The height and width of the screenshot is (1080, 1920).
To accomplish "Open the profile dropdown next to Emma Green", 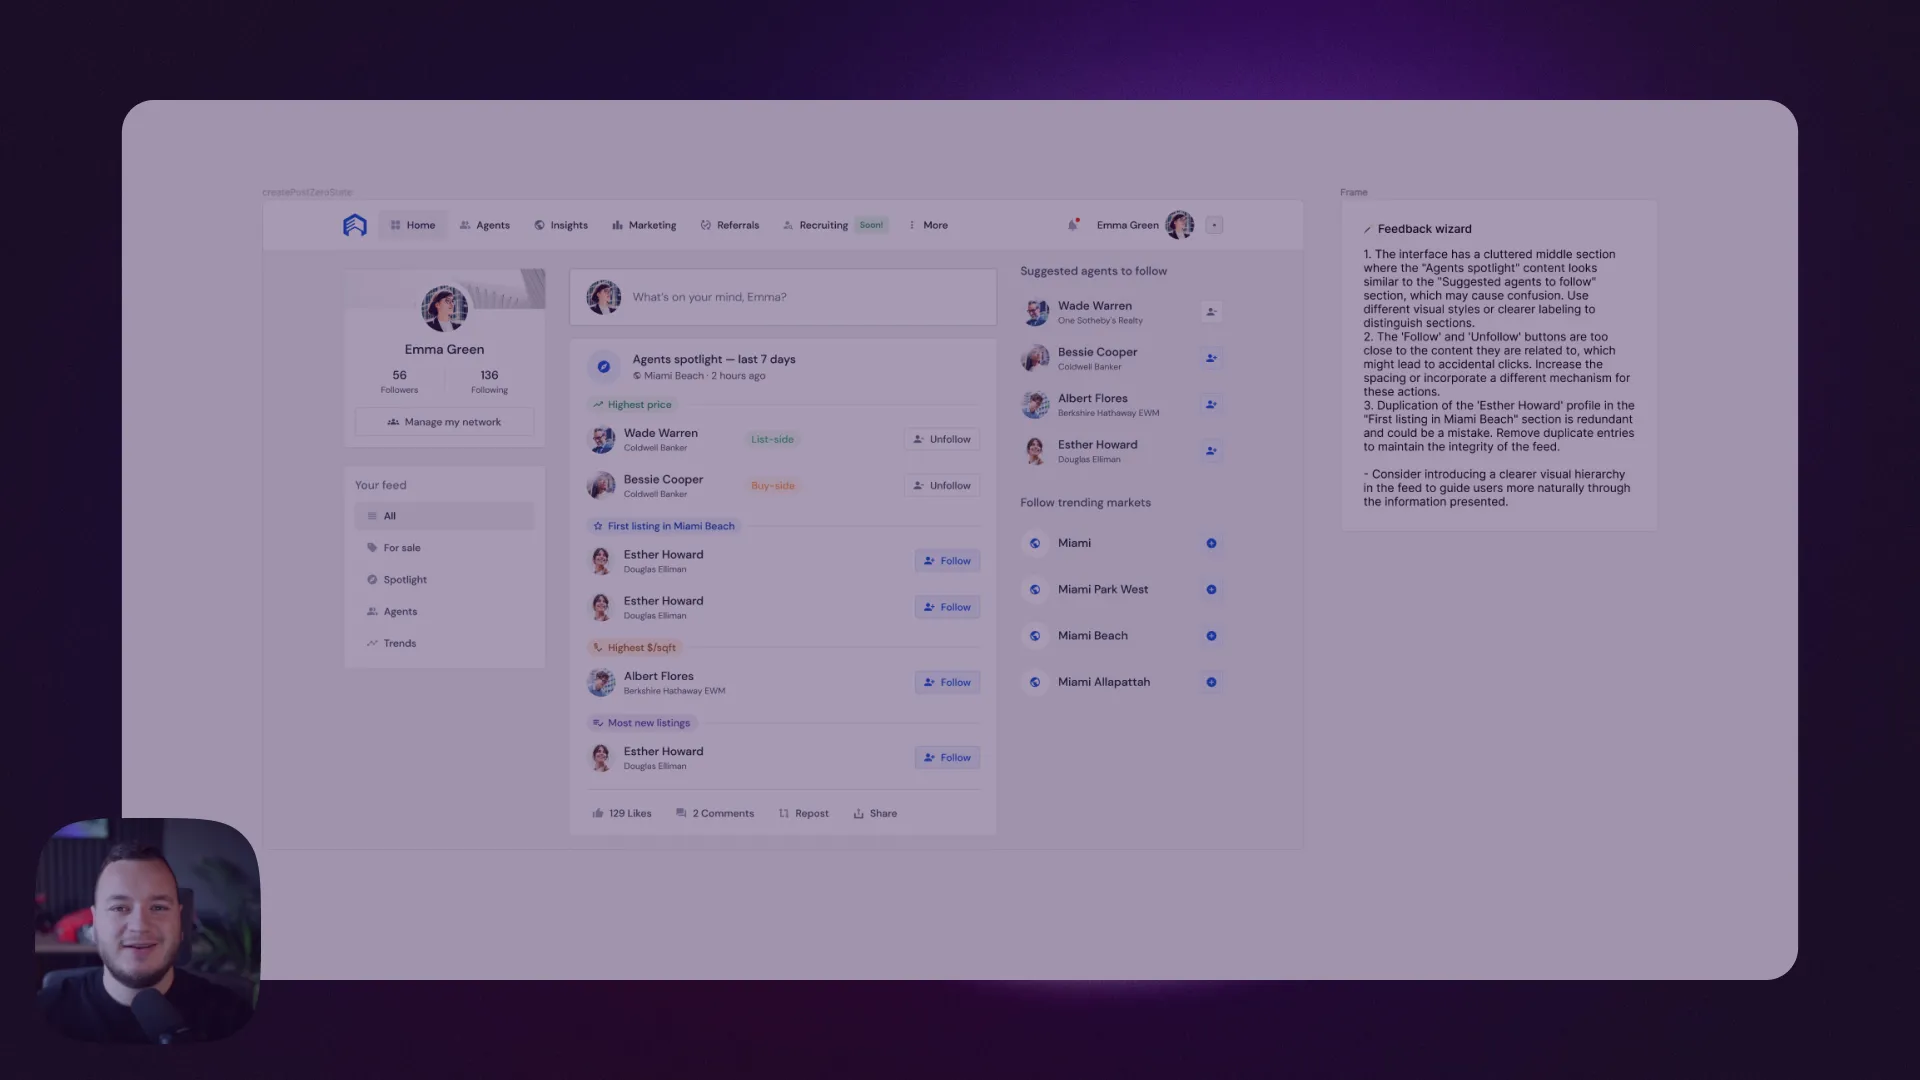I will 1213,225.
